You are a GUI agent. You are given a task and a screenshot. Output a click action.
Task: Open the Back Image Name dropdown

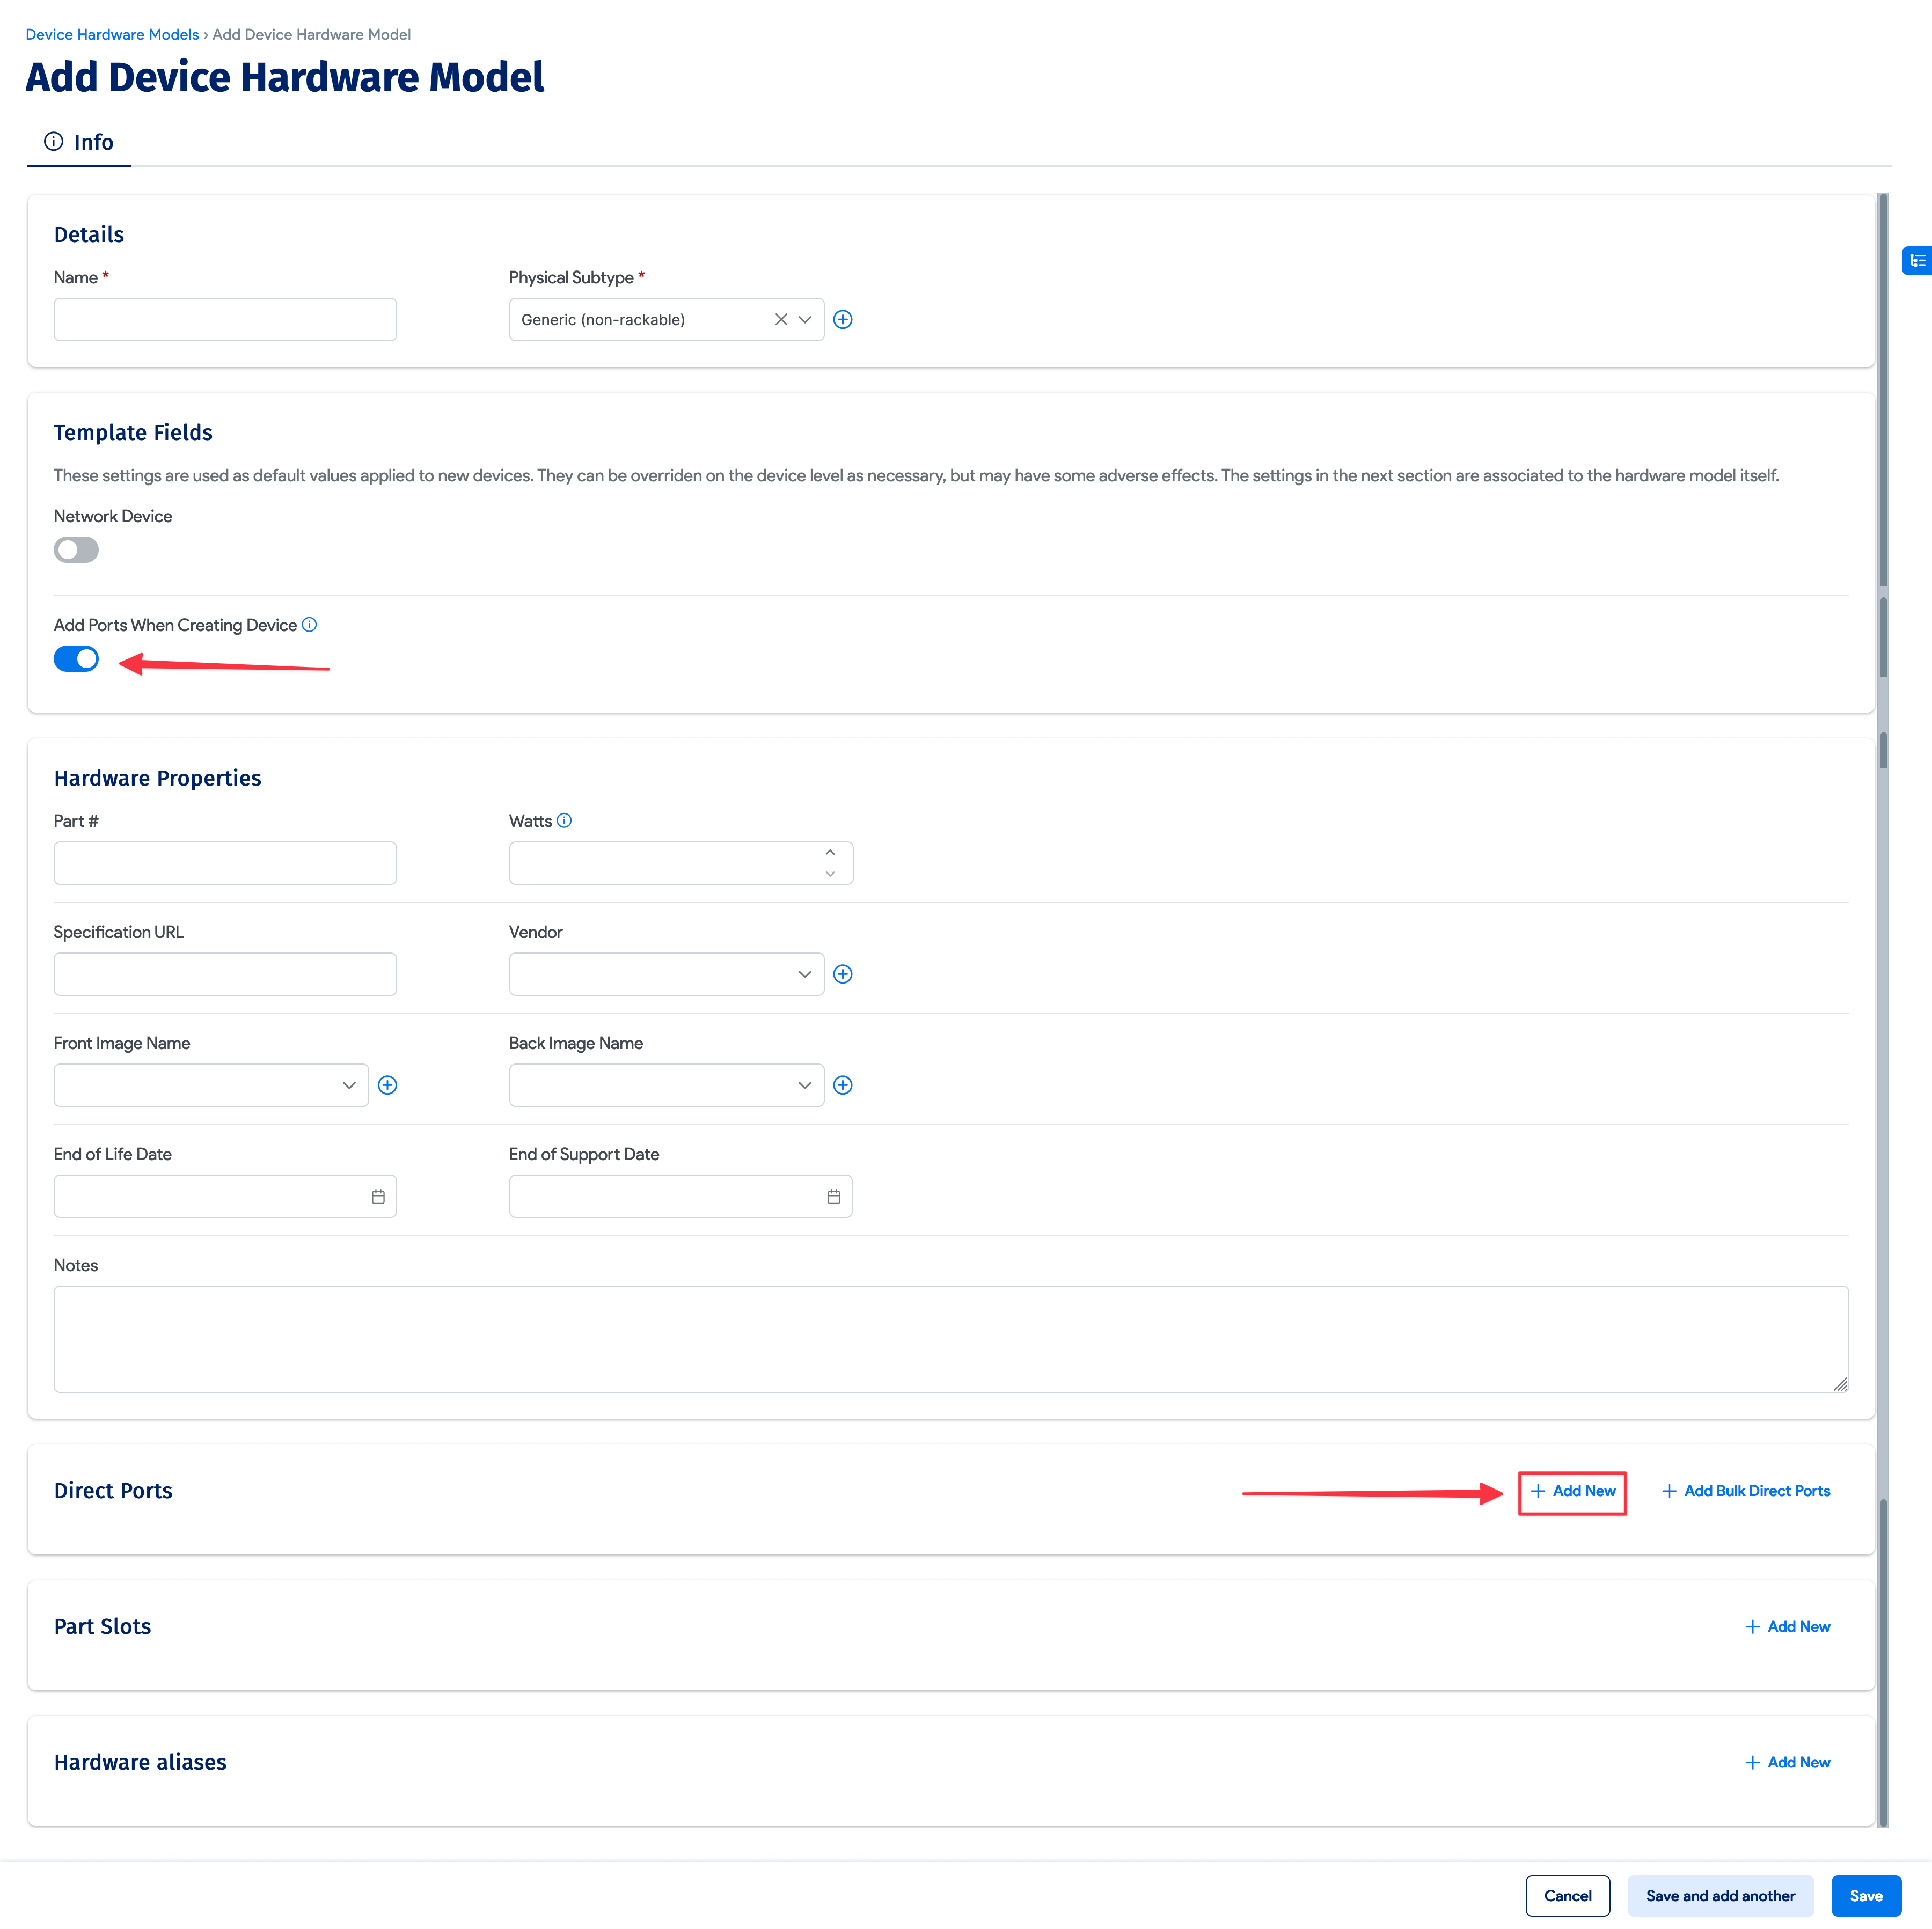[x=805, y=1084]
